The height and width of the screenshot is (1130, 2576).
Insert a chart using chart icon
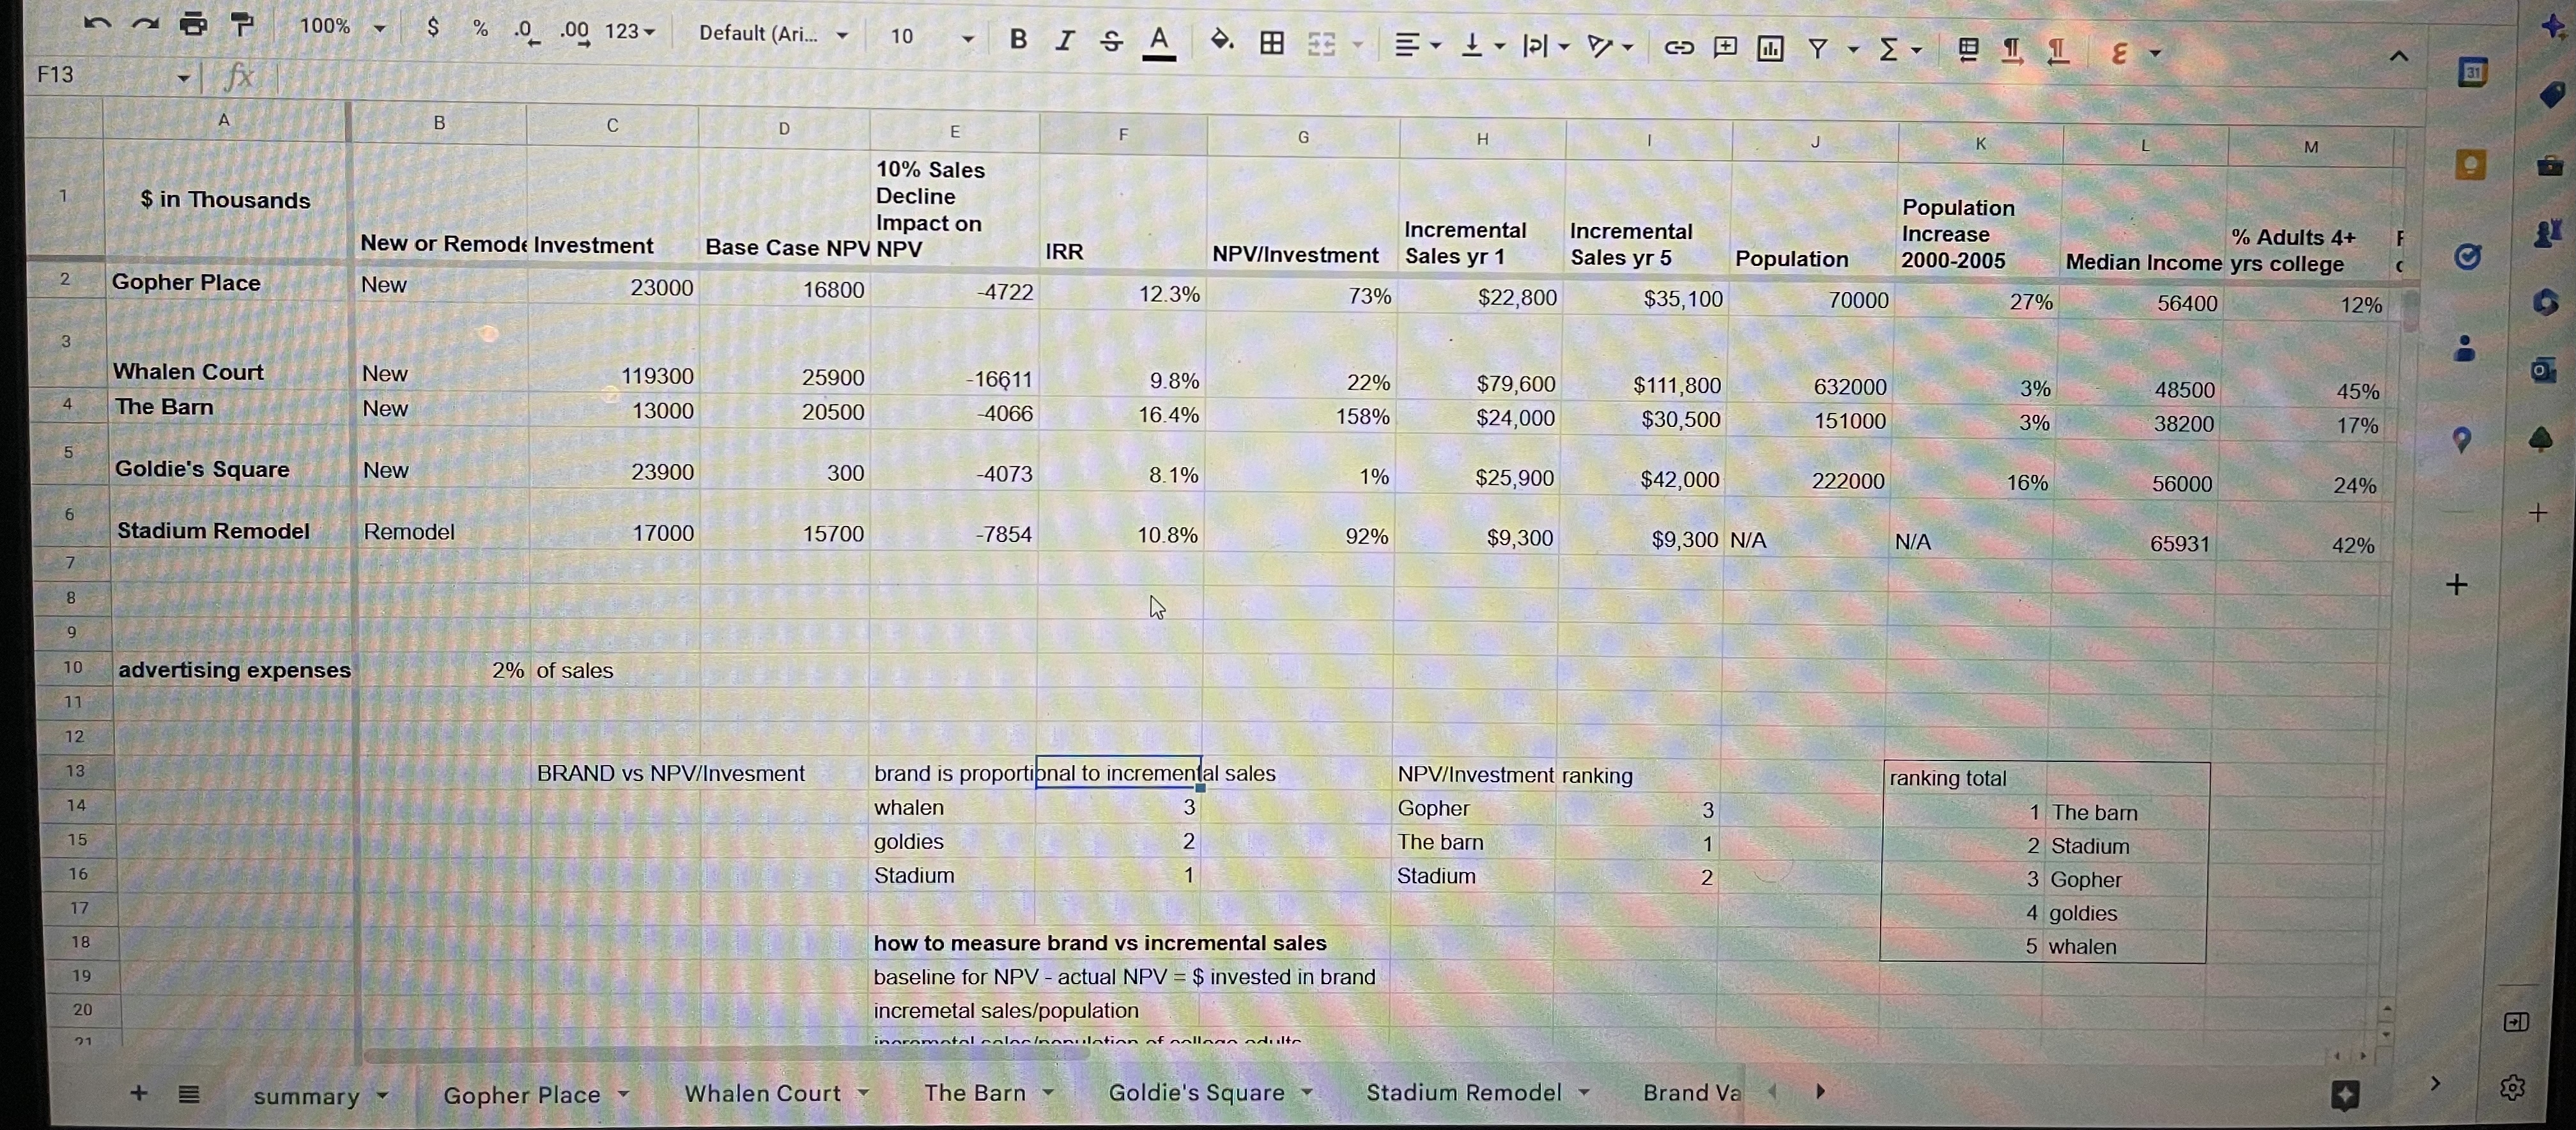point(1770,48)
